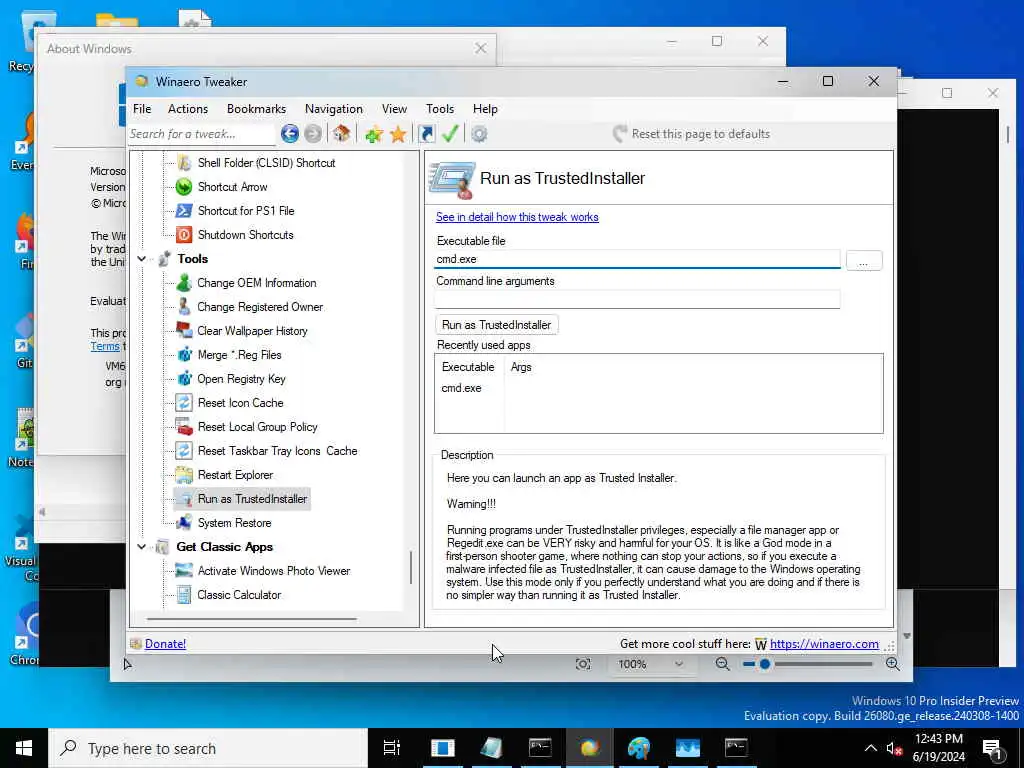
Task: Click the System Restore icon
Action: pos(184,522)
